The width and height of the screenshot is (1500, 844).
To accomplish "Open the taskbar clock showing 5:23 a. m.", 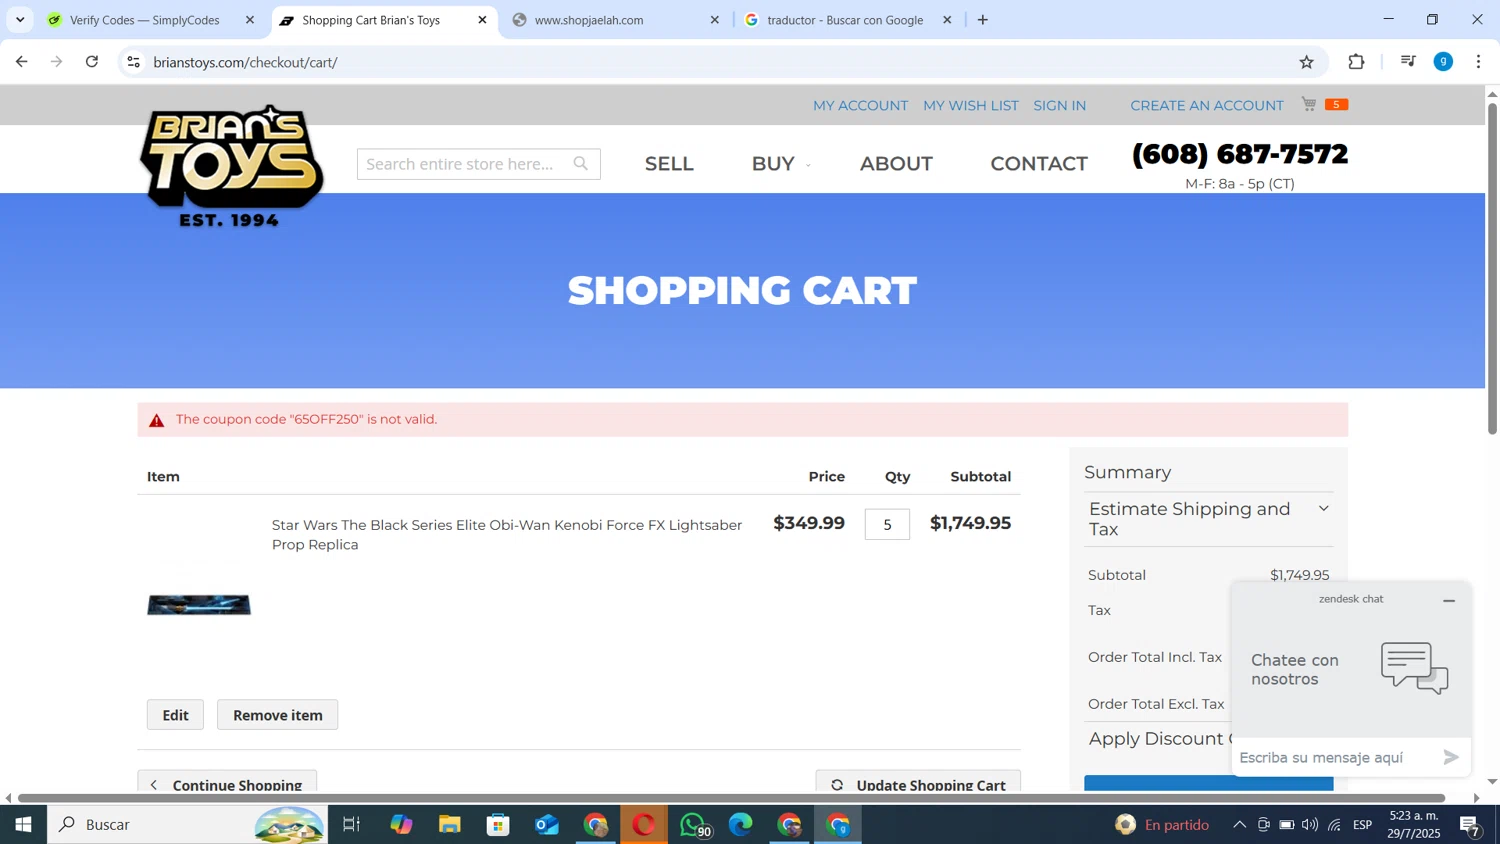I will 1415,825.
